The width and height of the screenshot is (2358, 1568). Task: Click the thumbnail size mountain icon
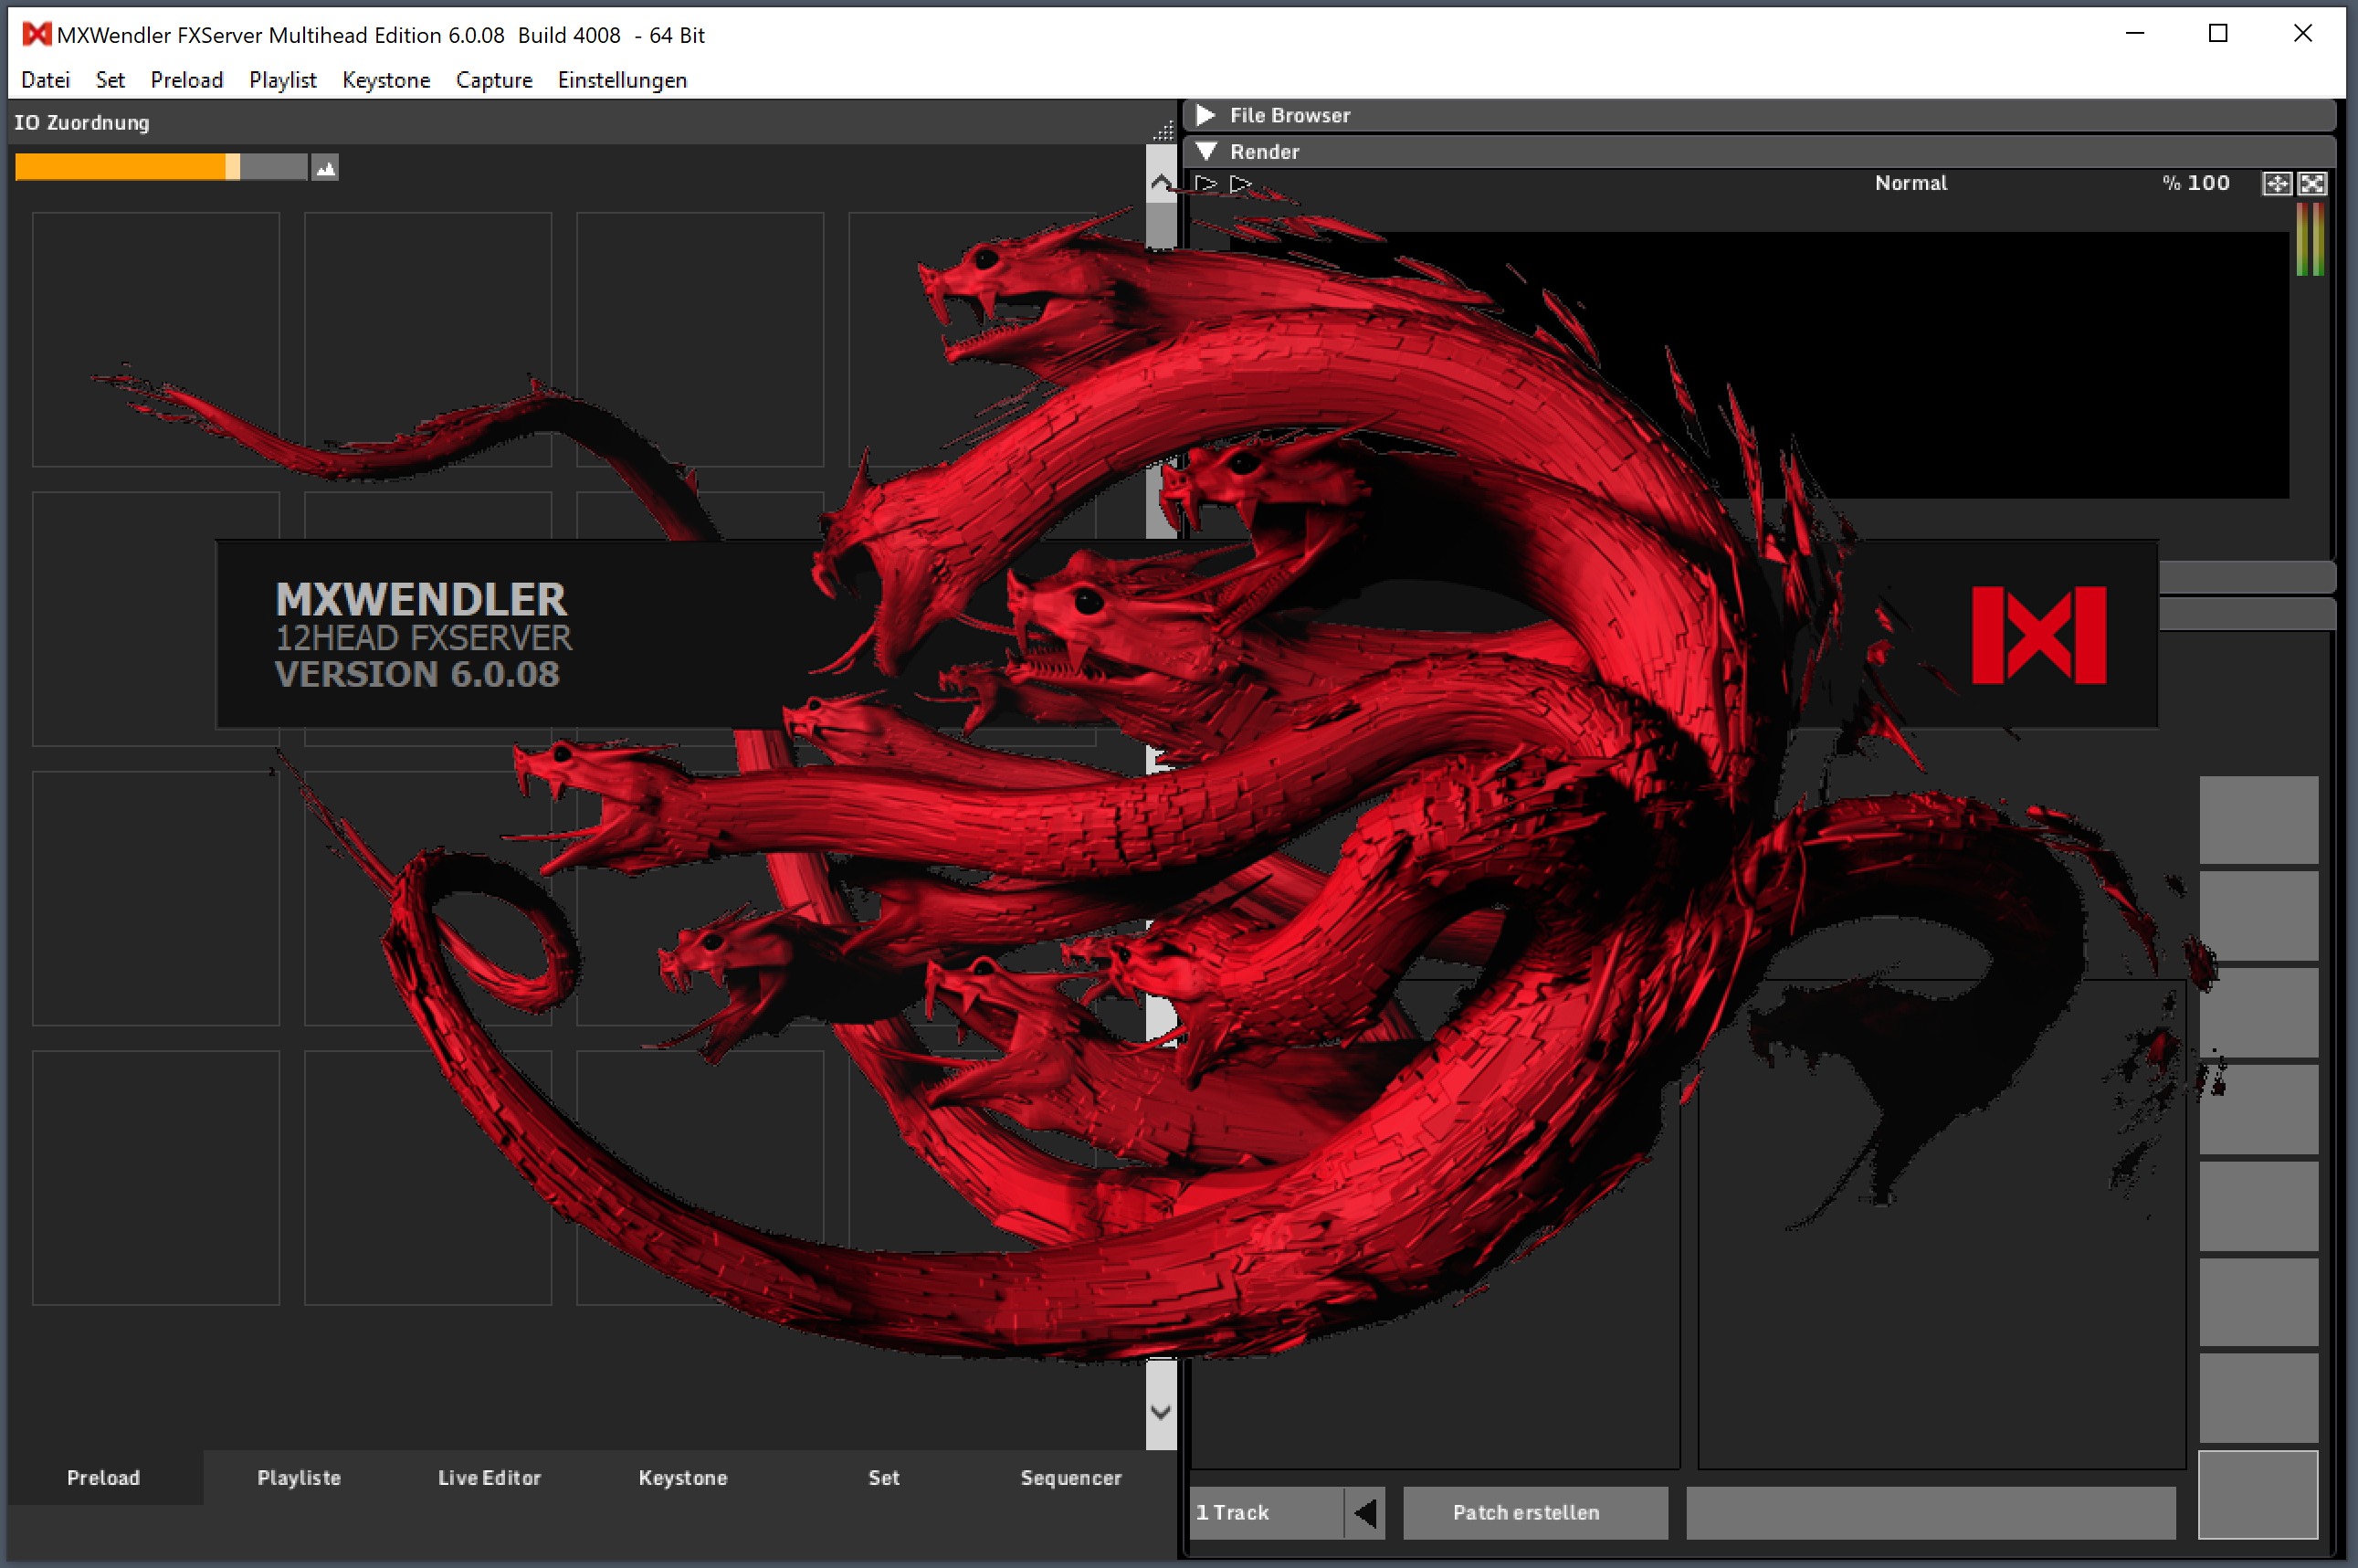[325, 168]
